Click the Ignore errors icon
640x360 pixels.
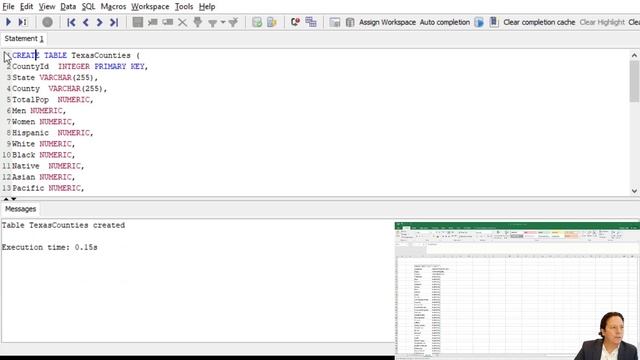295,22
